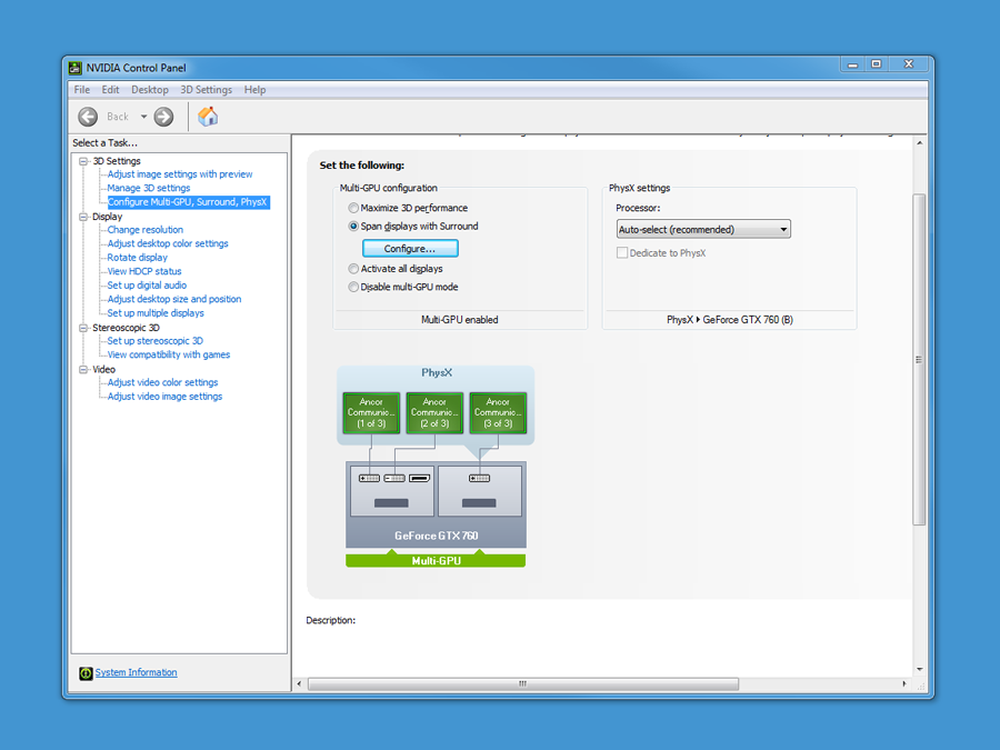The width and height of the screenshot is (1000, 750).
Task: Click the scroll left arrow
Action: pyautogui.click(x=299, y=684)
